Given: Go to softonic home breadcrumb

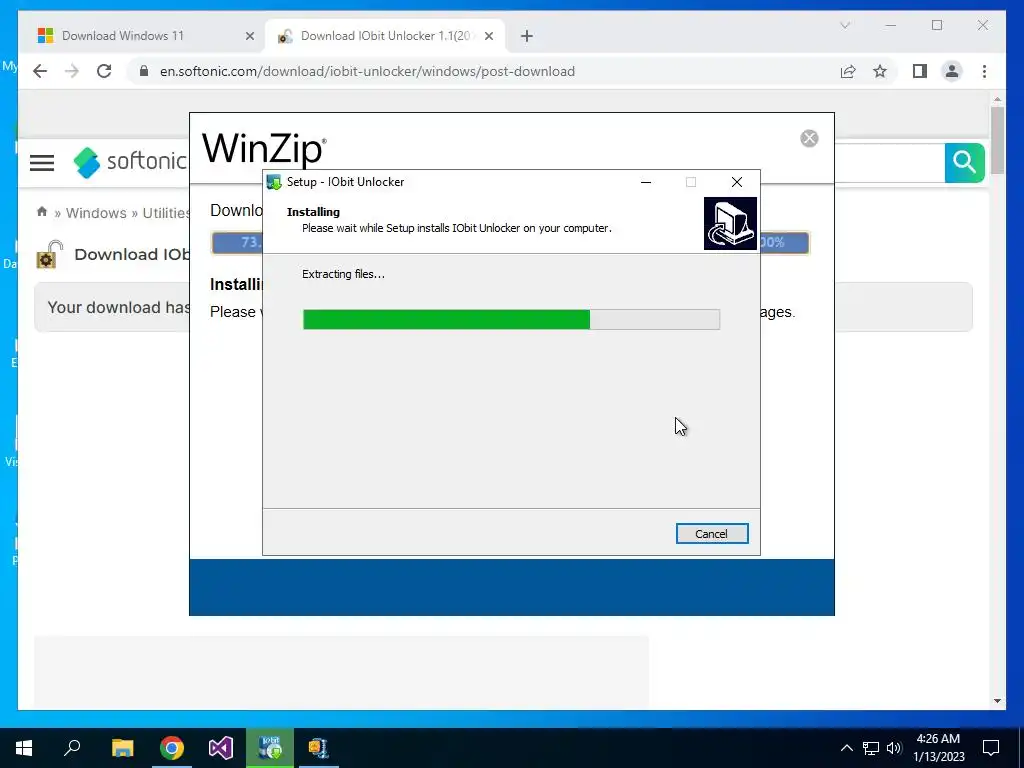Looking at the screenshot, I should coord(42,212).
